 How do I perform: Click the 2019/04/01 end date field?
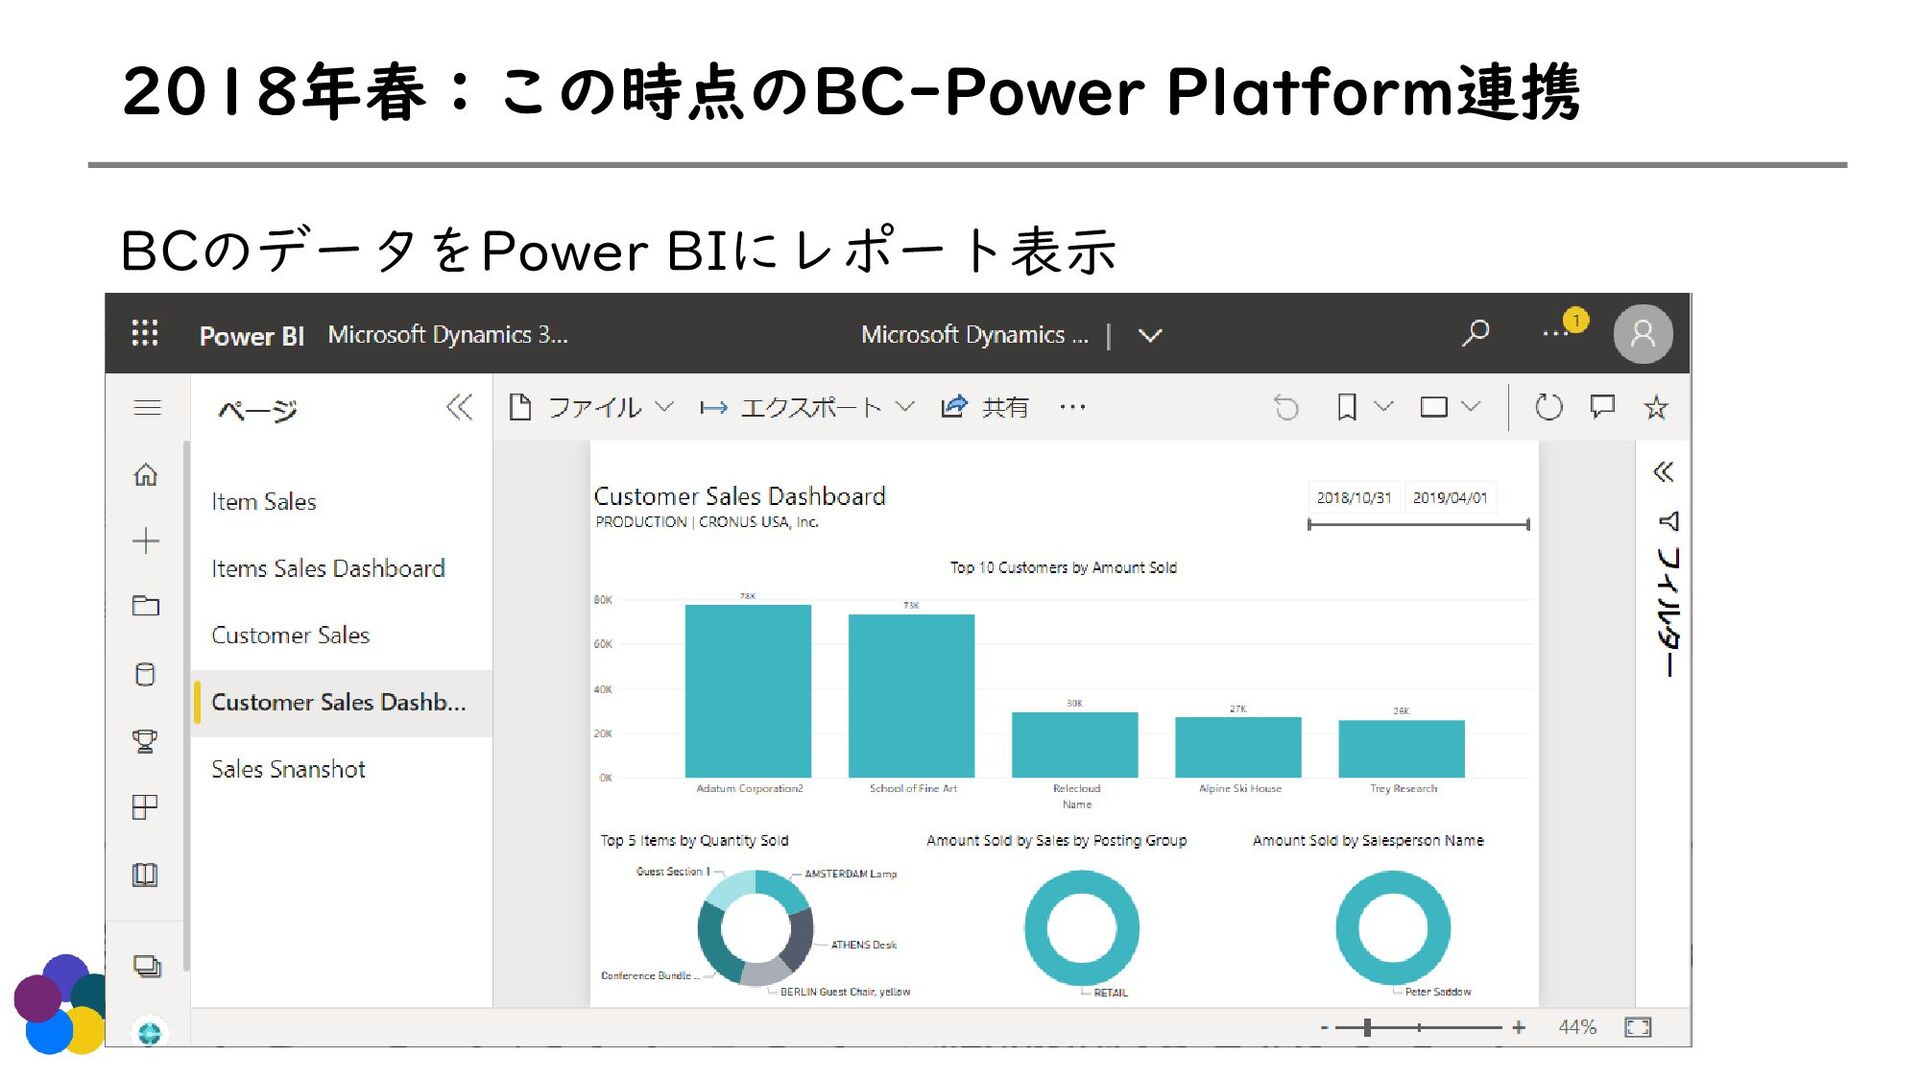(1450, 498)
